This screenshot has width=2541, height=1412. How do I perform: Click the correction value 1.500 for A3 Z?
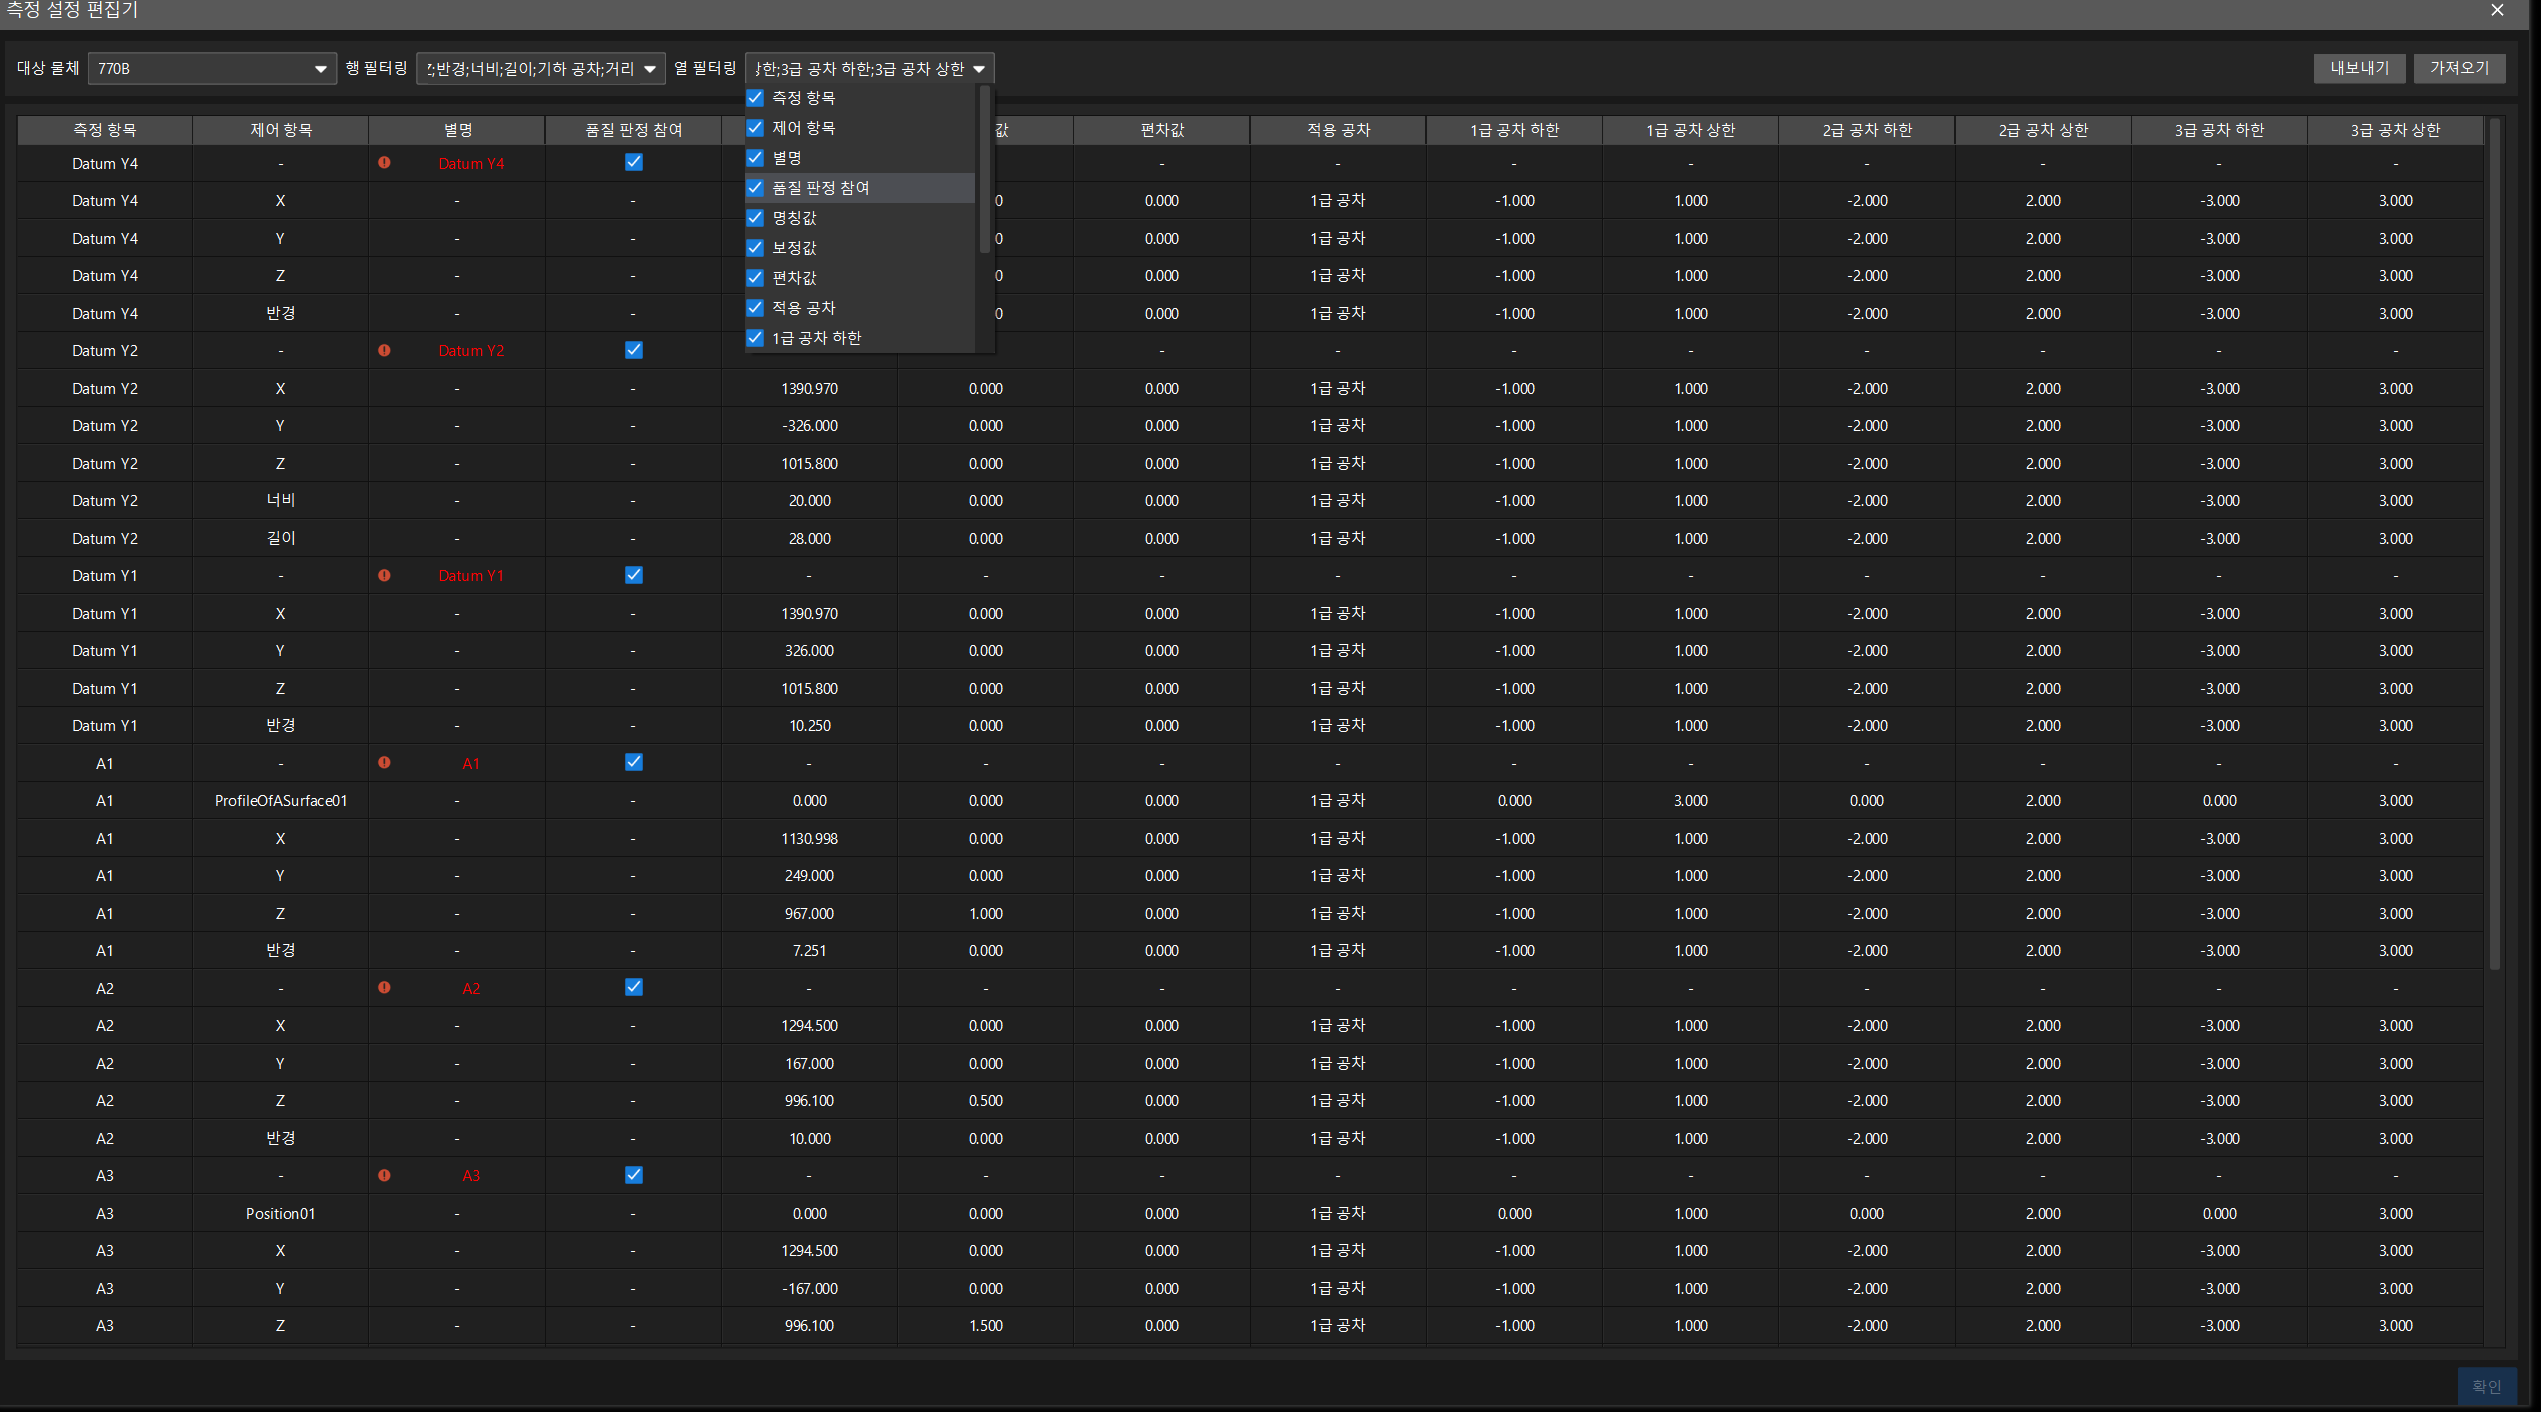[986, 1326]
